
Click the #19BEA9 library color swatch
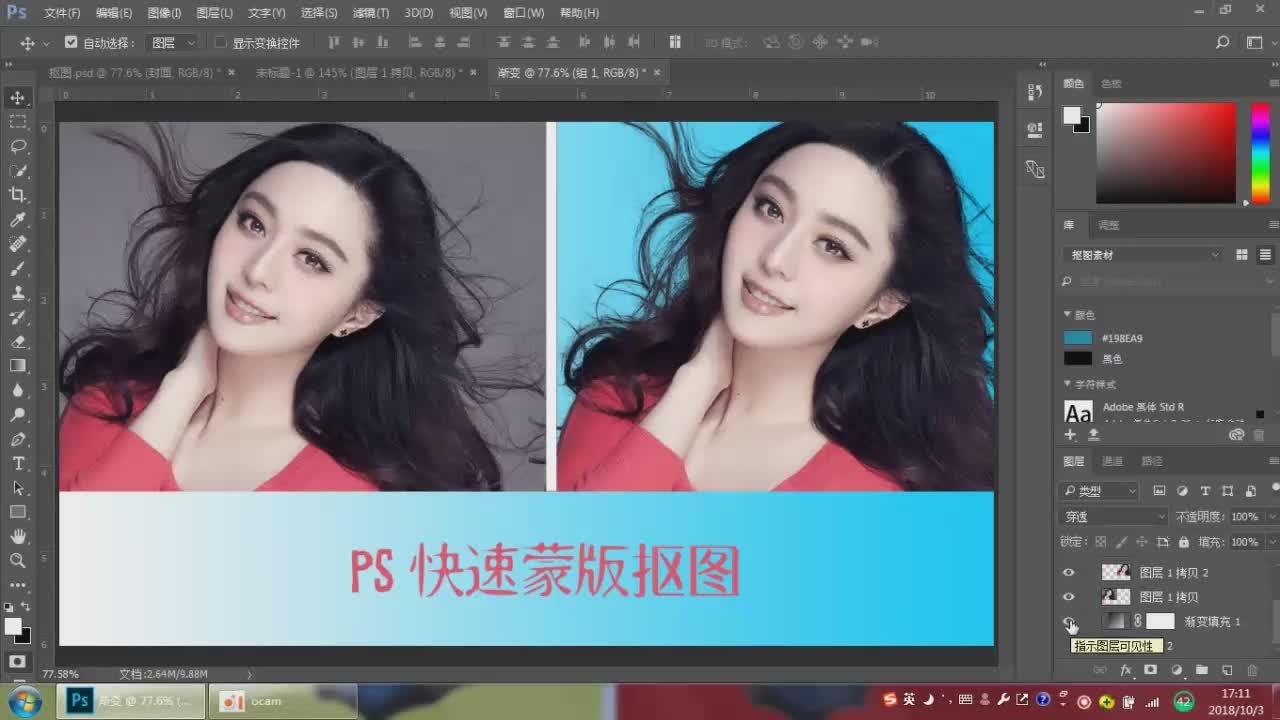coord(1078,338)
